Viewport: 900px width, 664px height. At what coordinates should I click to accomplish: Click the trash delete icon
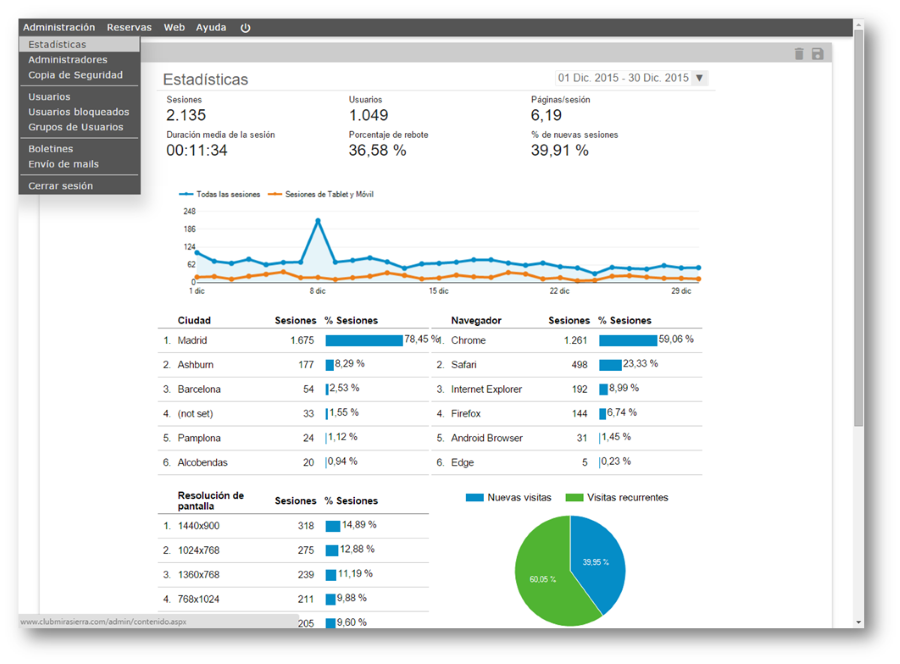point(799,53)
